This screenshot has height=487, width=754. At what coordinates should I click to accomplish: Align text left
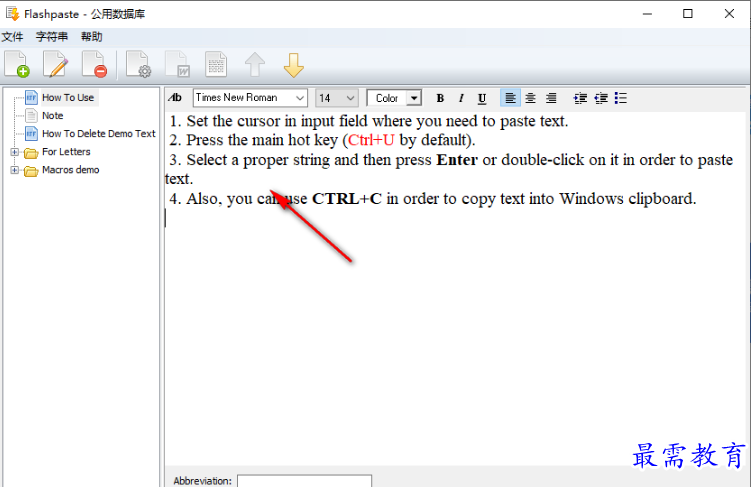click(x=510, y=98)
